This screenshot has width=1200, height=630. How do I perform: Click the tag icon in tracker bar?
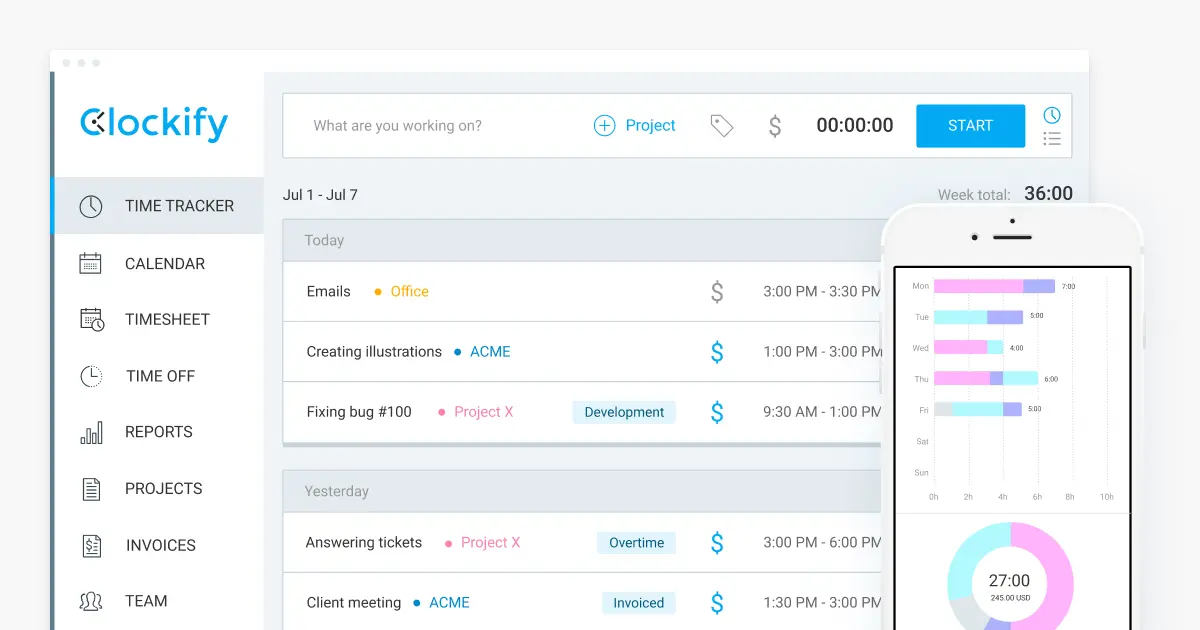[721, 125]
